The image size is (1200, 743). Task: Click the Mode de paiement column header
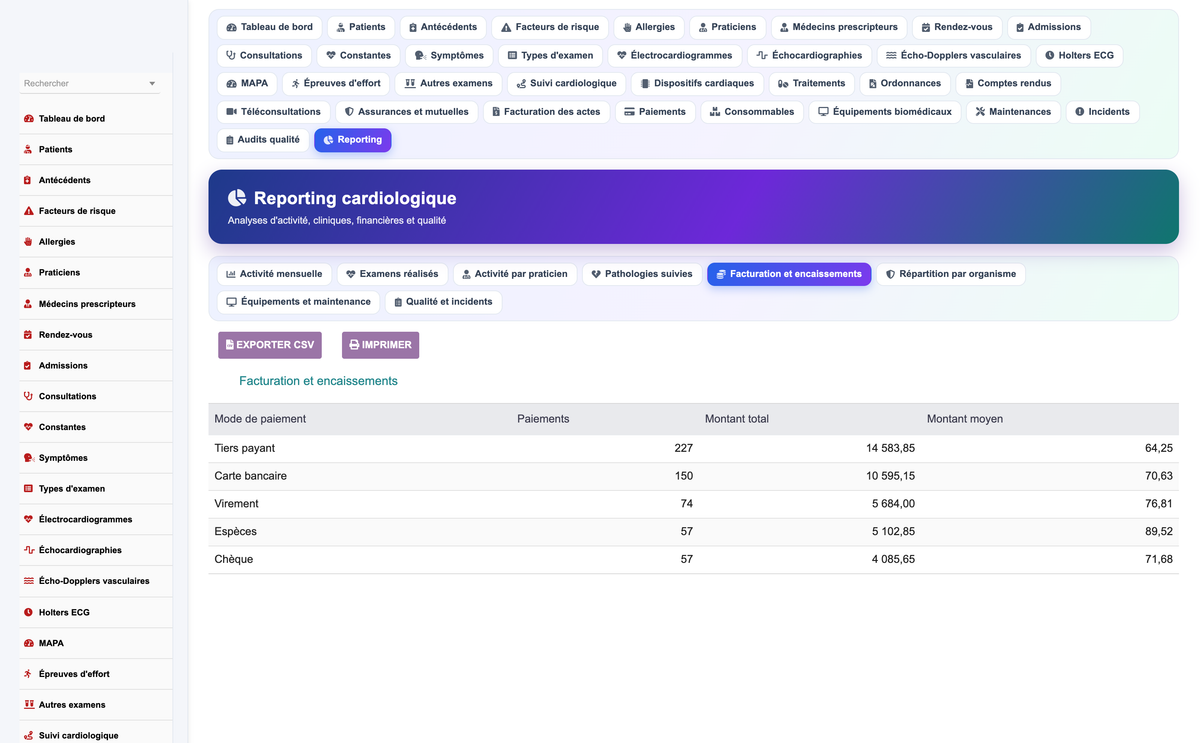tap(260, 419)
